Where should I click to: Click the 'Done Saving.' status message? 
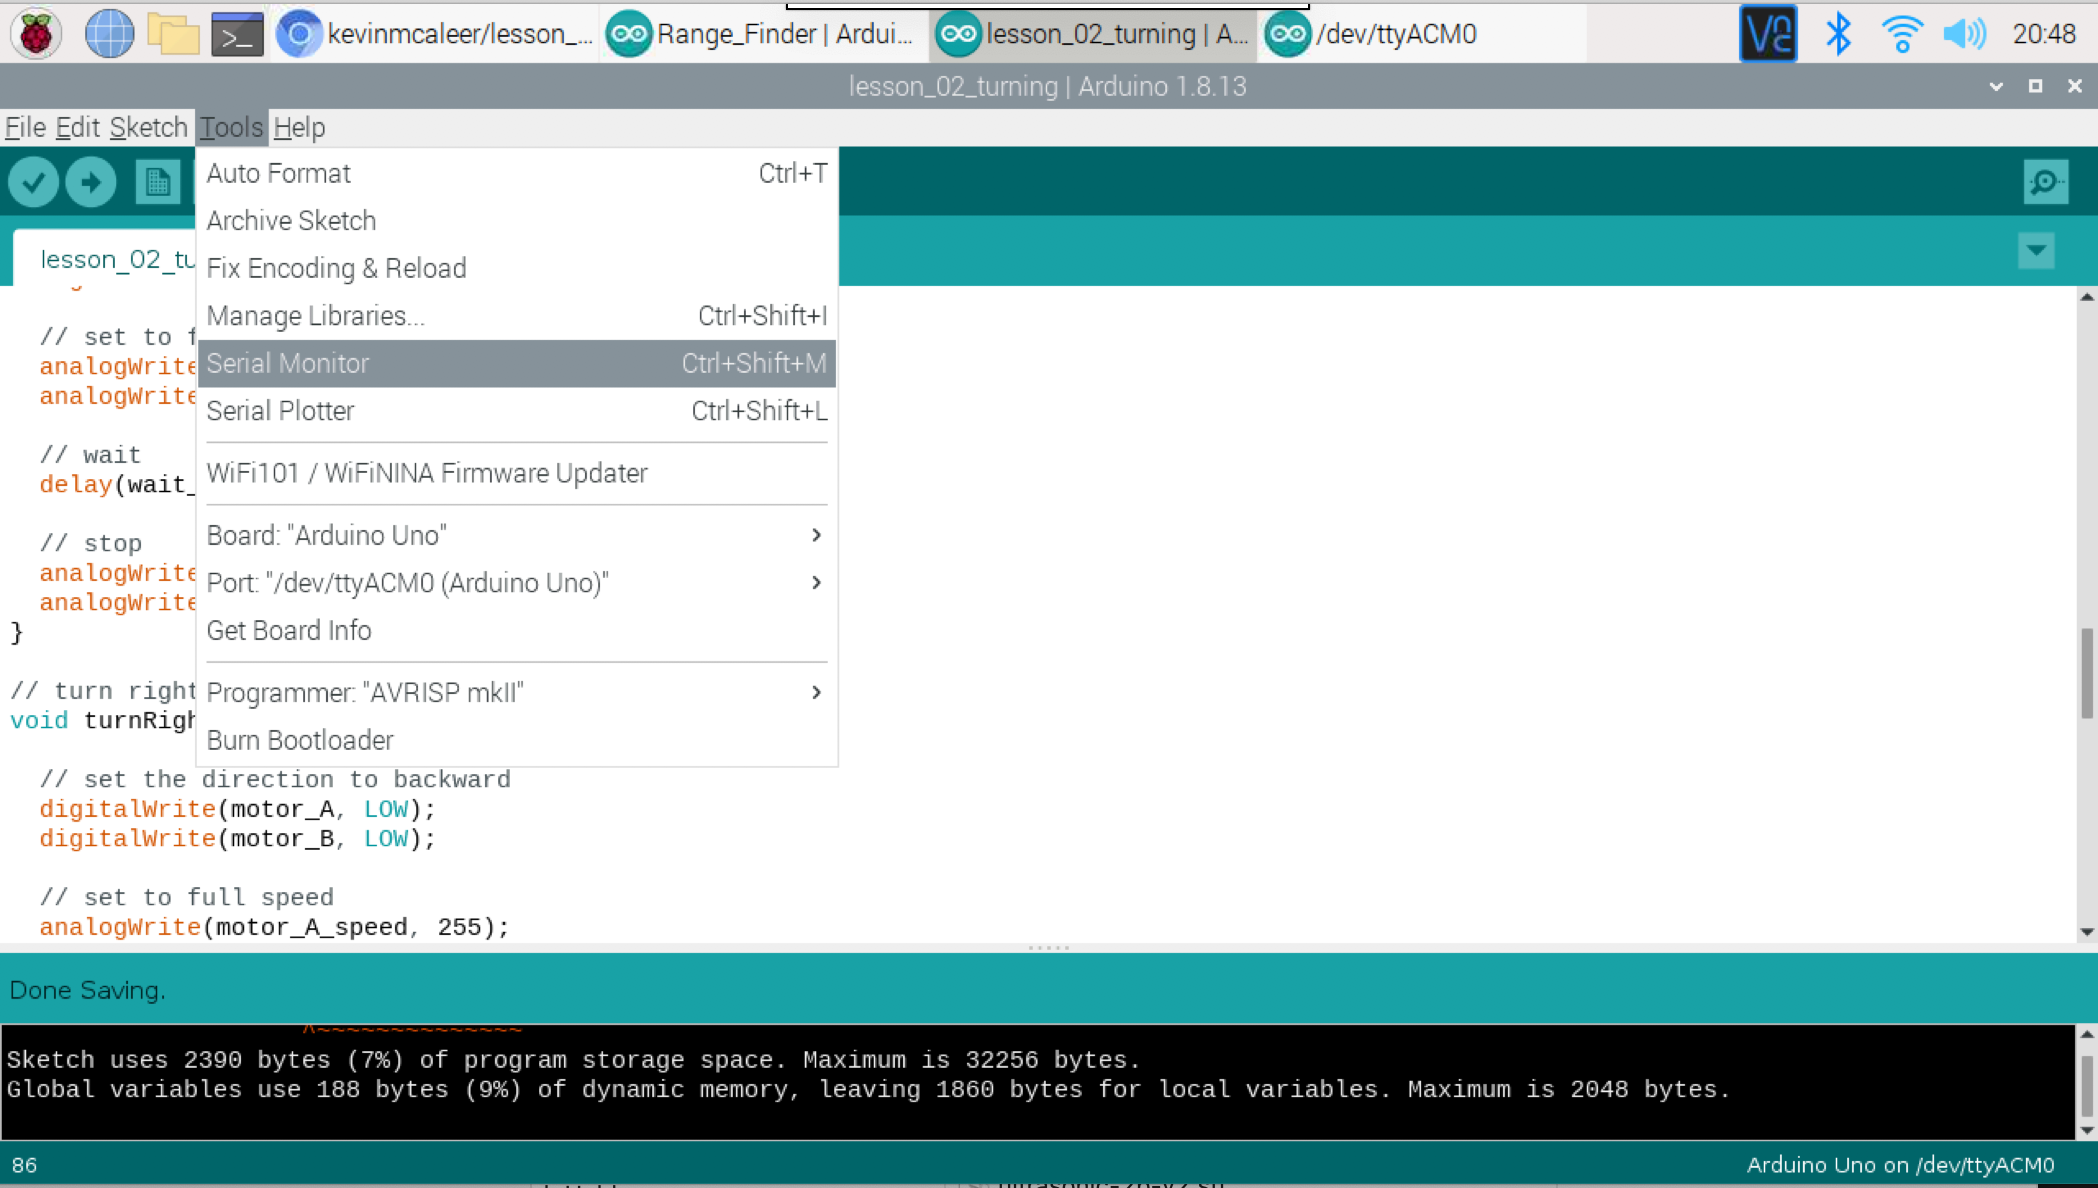[x=88, y=990]
